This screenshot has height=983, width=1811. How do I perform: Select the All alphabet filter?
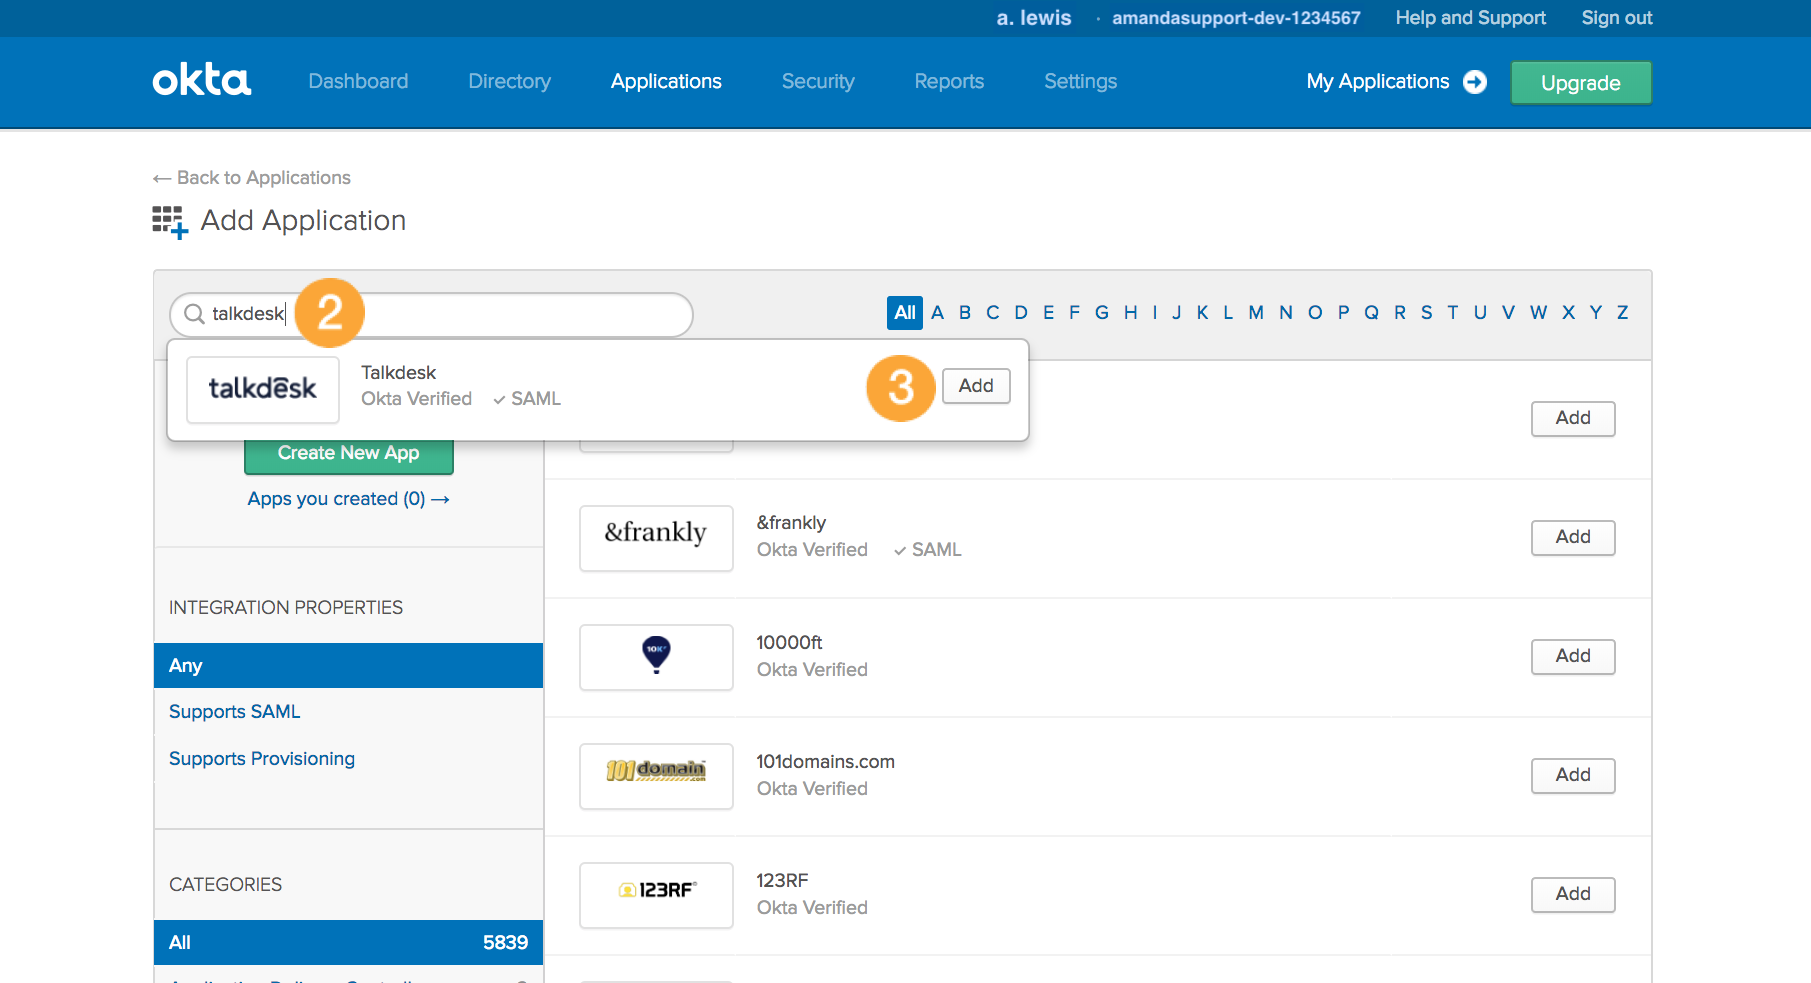click(905, 313)
